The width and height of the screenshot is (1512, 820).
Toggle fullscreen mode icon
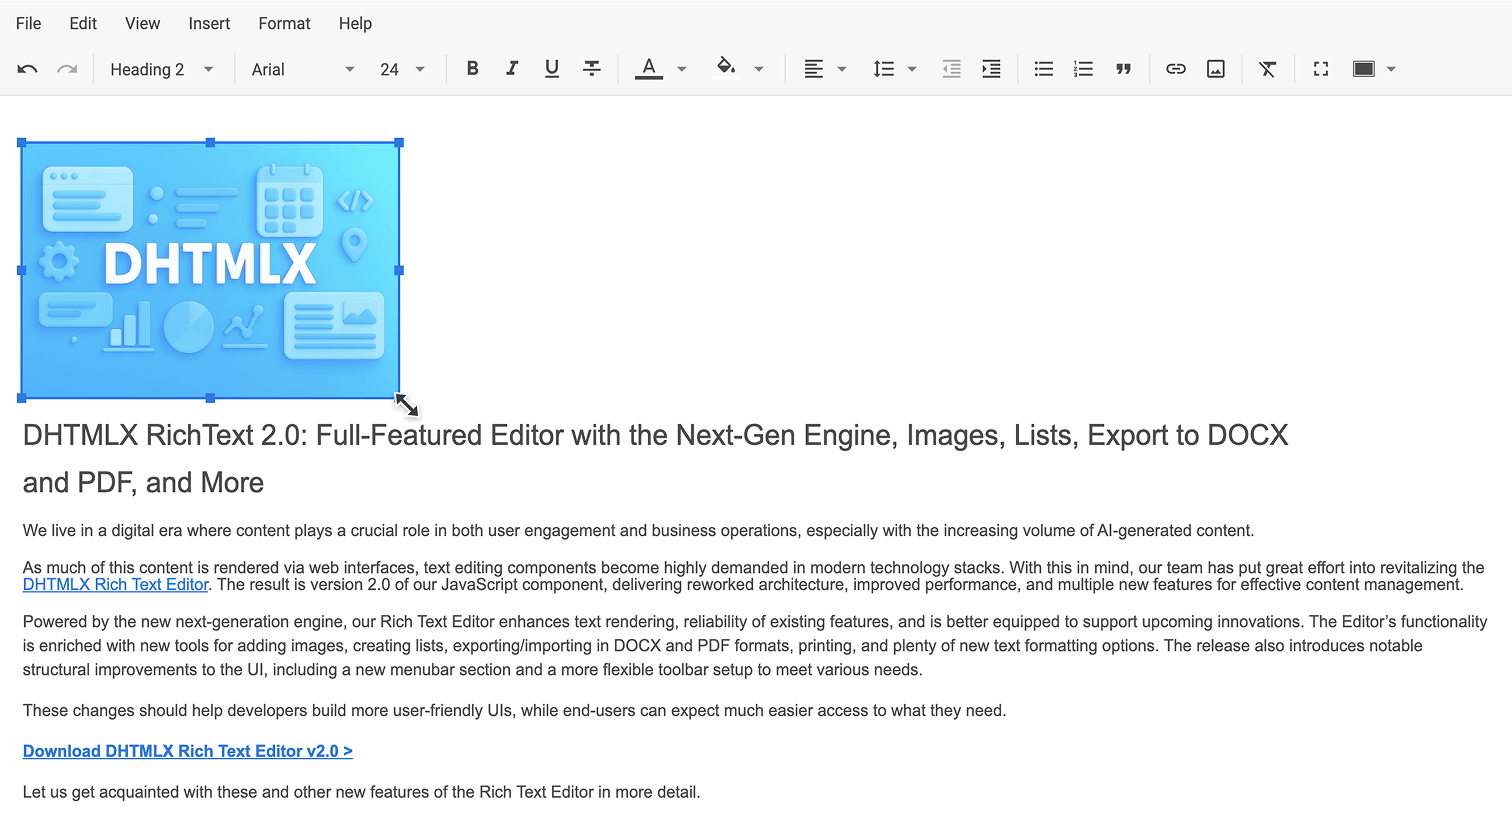(1321, 68)
